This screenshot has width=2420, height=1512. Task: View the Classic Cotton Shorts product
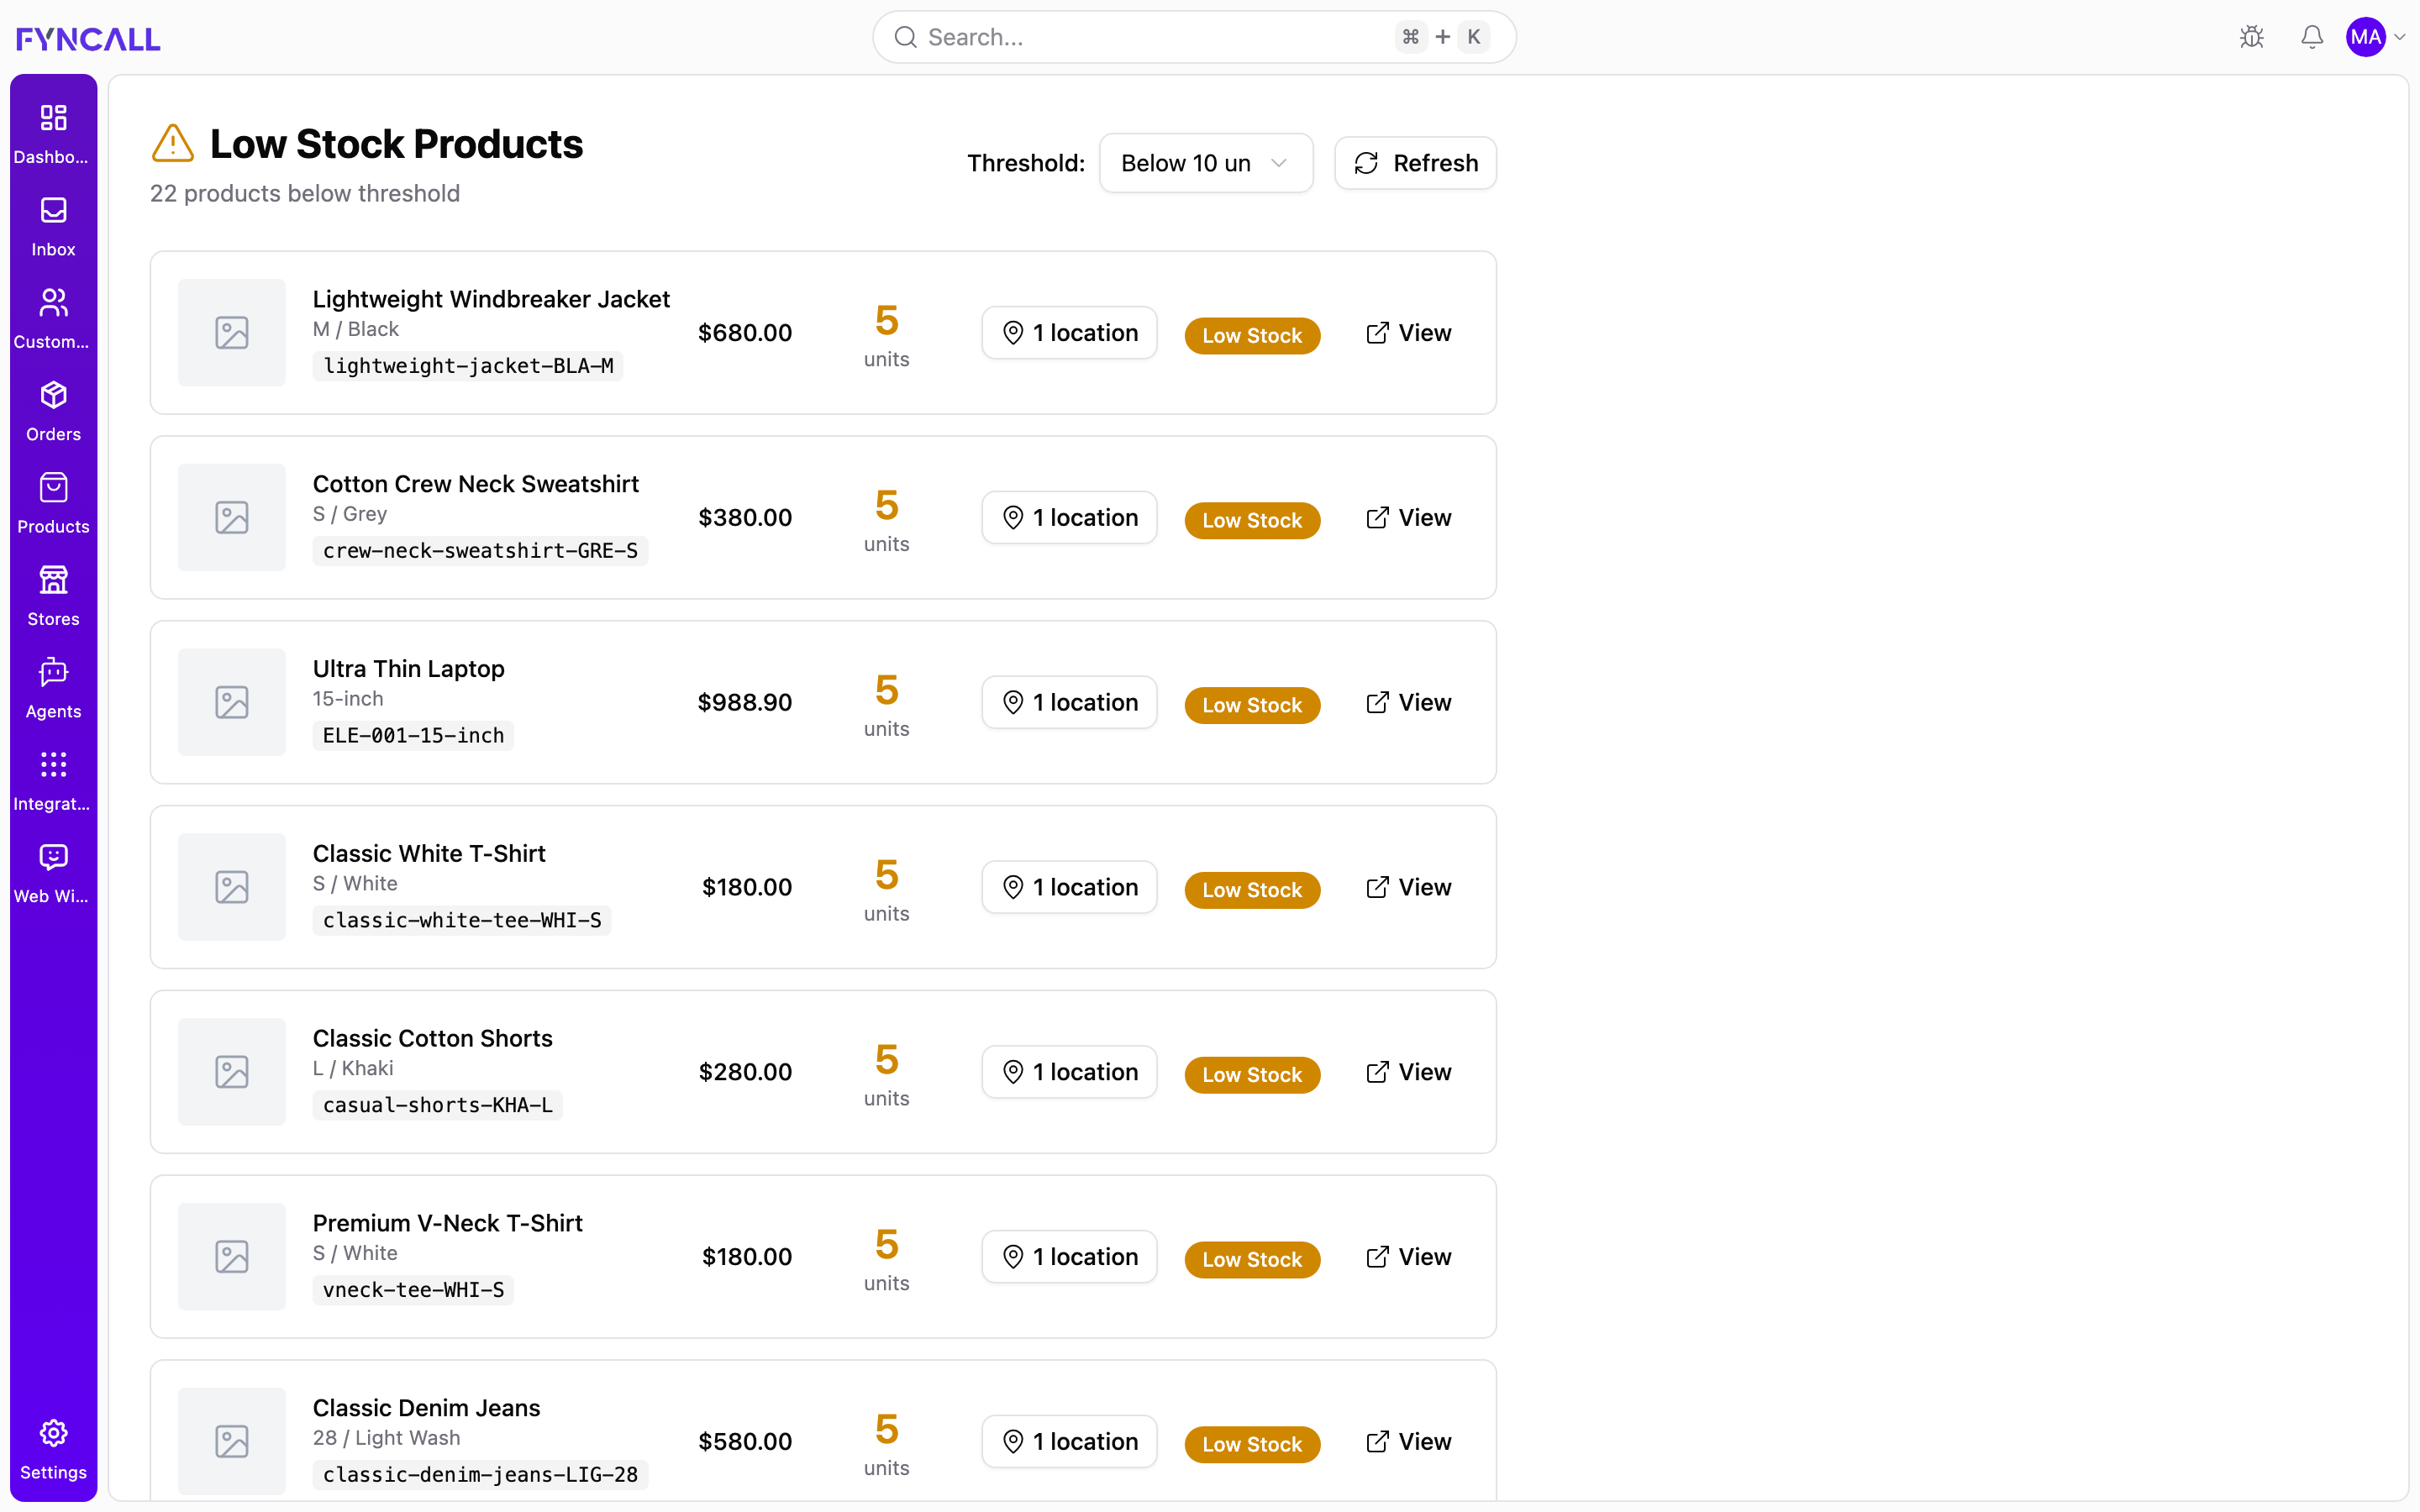click(x=1408, y=1072)
